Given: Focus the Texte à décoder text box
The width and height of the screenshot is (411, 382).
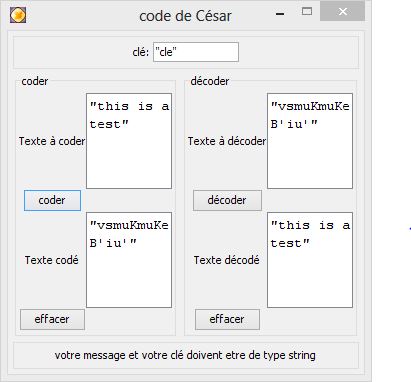Looking at the screenshot, I should [310, 141].
